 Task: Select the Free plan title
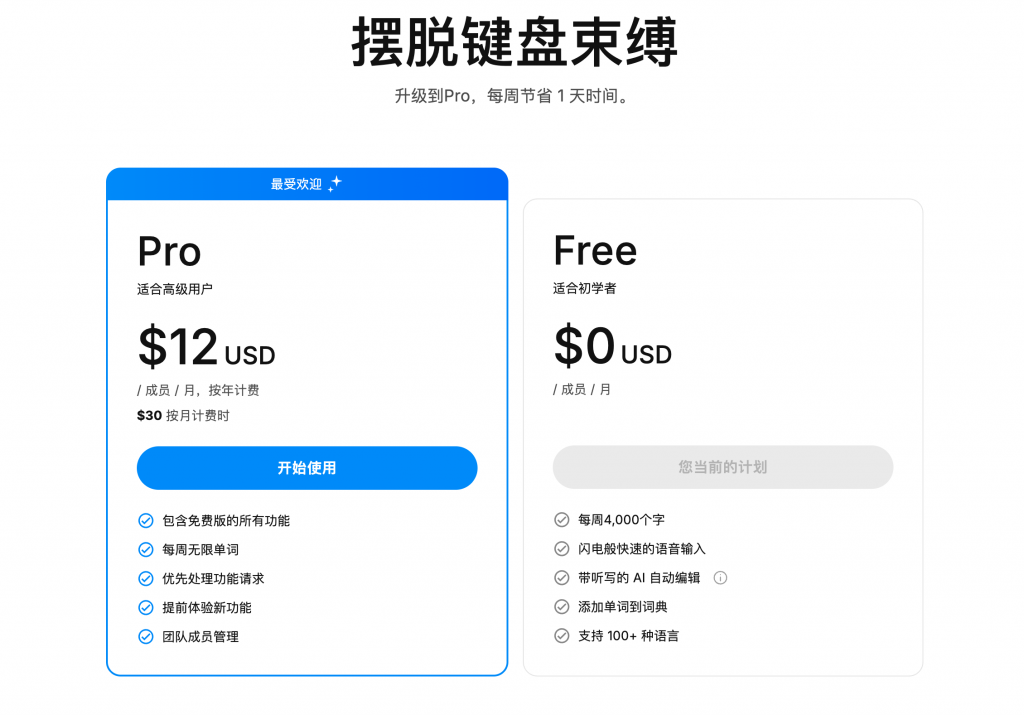point(595,250)
